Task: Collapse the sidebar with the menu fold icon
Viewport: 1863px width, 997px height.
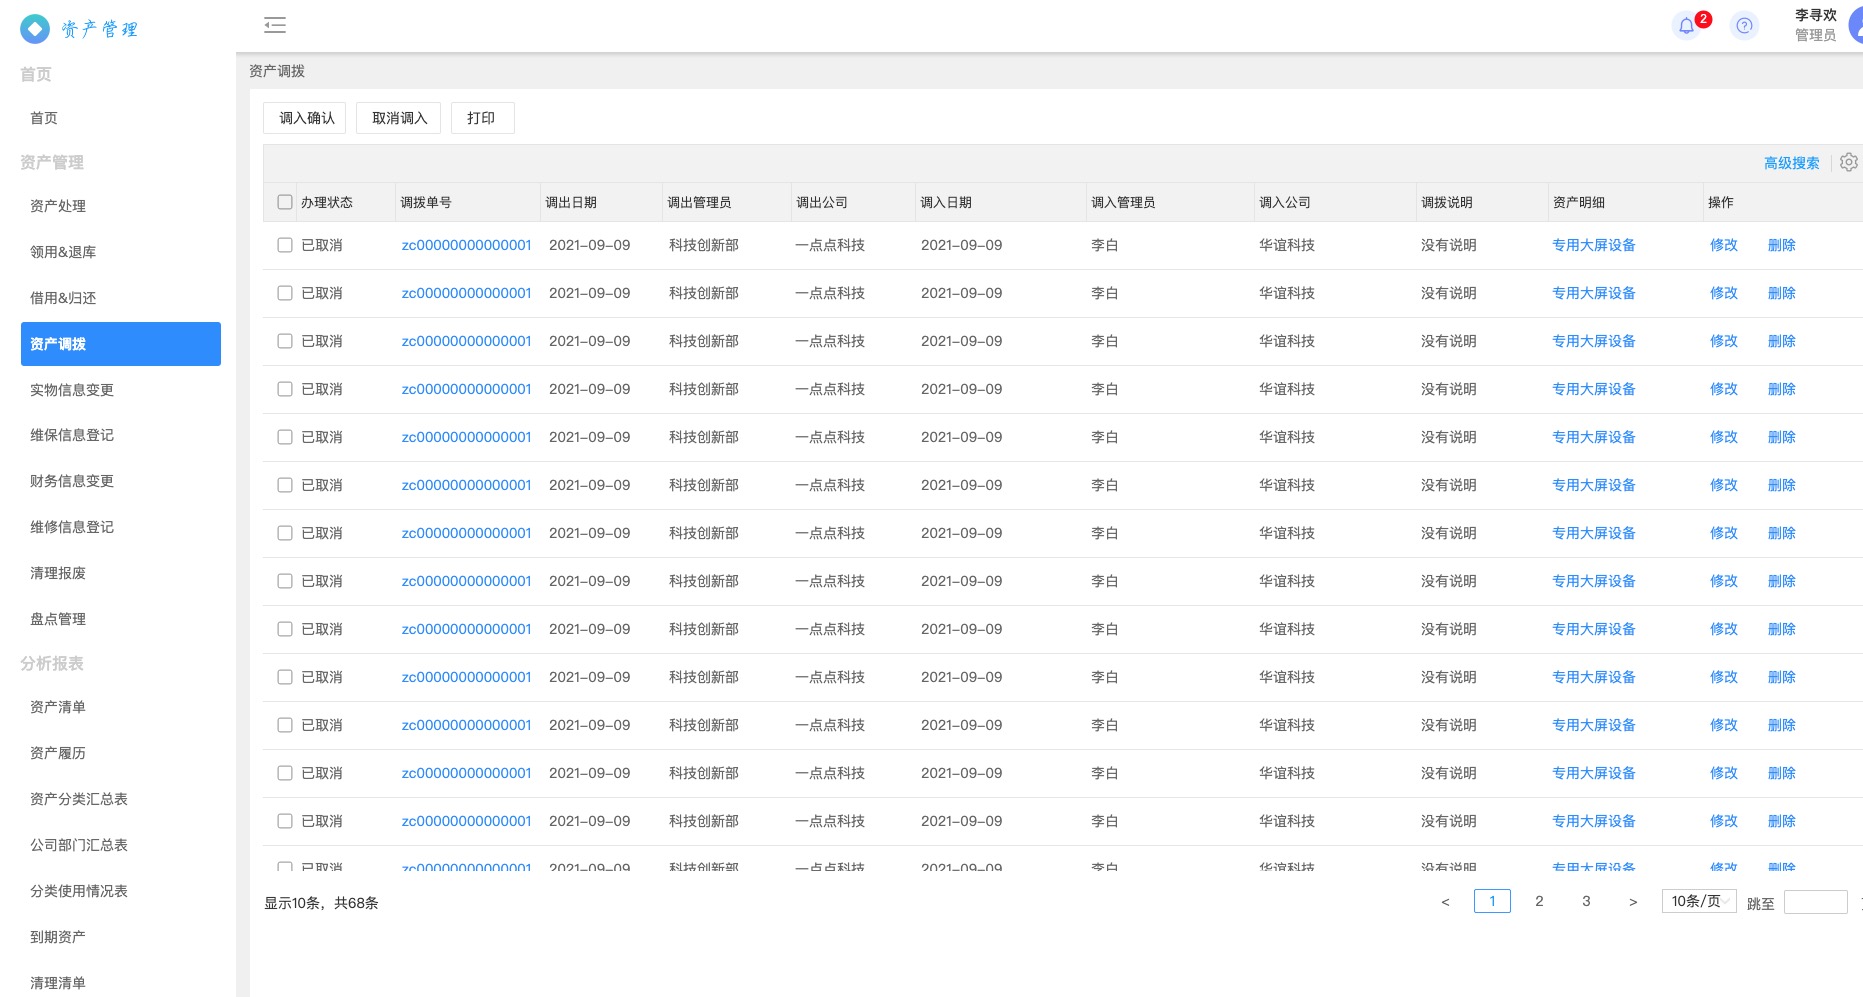Action: coord(275,25)
